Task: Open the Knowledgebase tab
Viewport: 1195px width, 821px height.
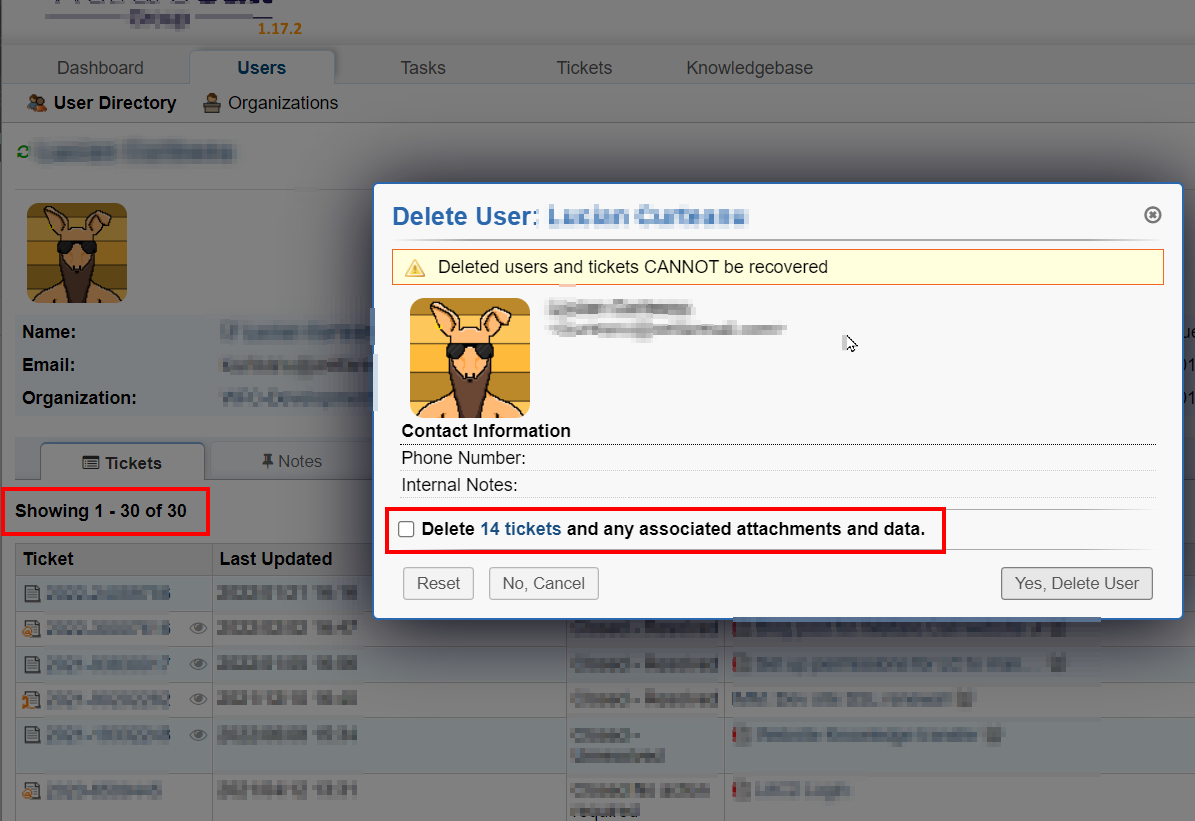Action: pos(749,68)
